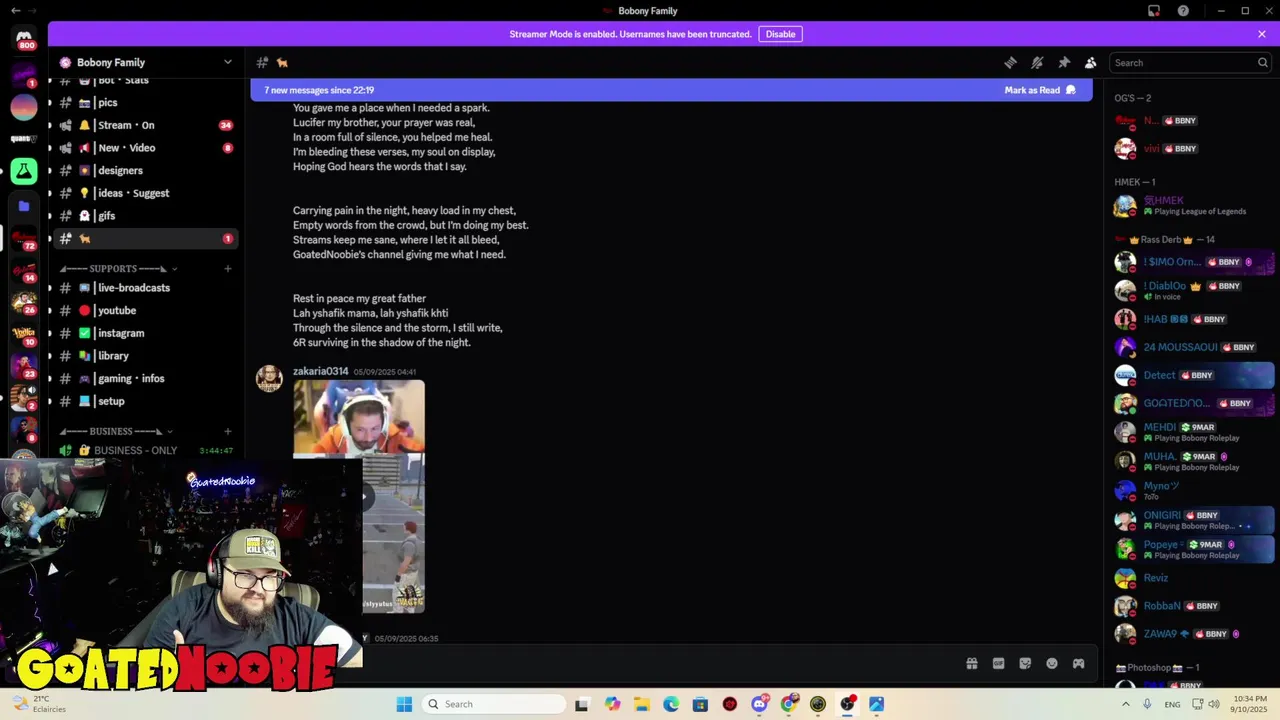Open Discord direct messages home icon

24,39
